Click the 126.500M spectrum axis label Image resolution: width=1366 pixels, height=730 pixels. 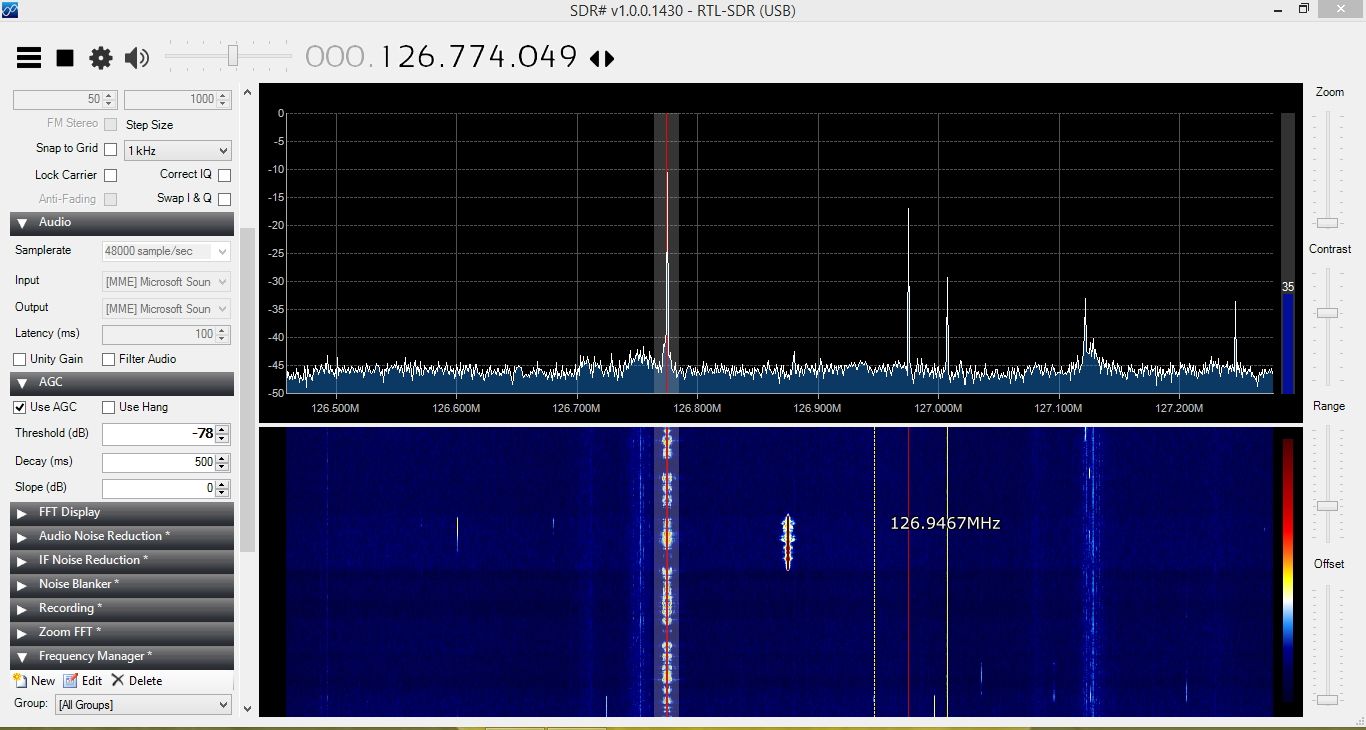pos(336,408)
